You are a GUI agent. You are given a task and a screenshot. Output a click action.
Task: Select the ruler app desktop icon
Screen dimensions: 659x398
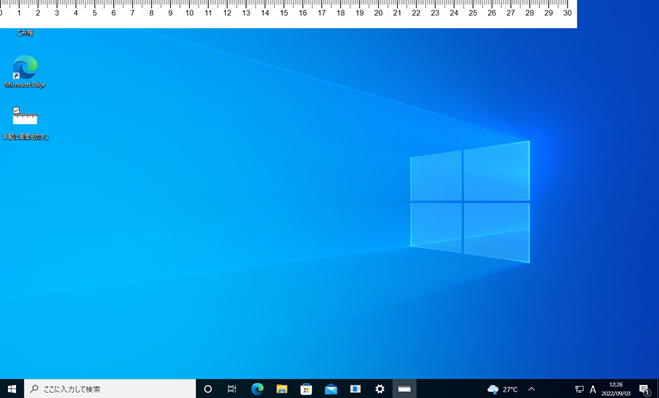point(25,123)
